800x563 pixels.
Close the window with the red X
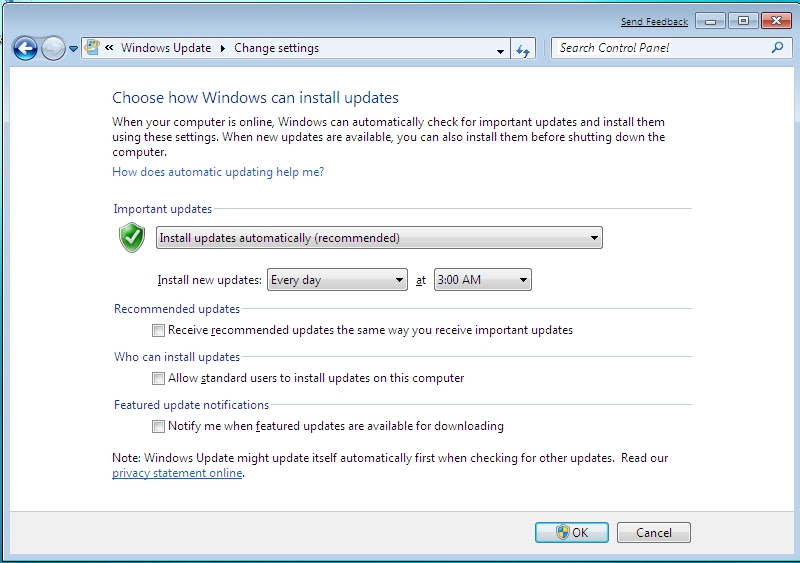tap(776, 21)
